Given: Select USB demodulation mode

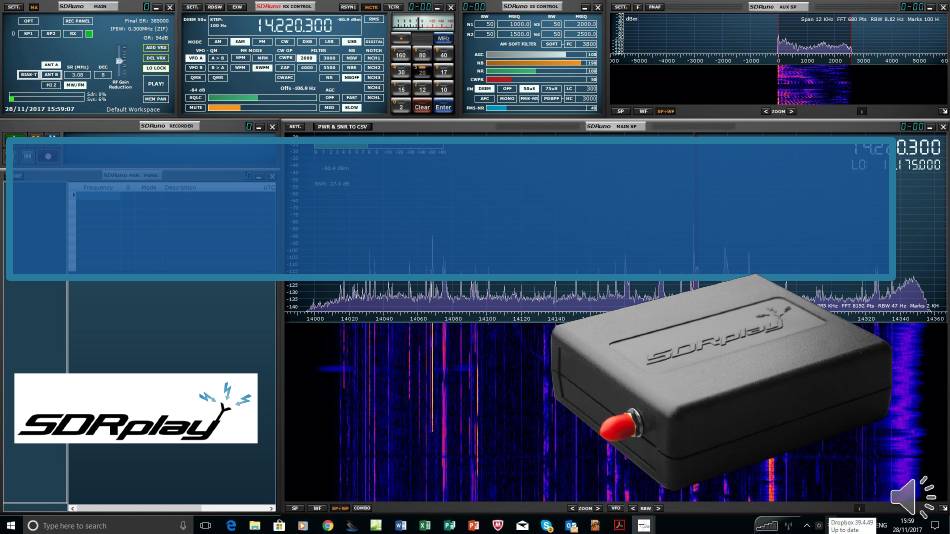Looking at the screenshot, I should pyautogui.click(x=351, y=42).
